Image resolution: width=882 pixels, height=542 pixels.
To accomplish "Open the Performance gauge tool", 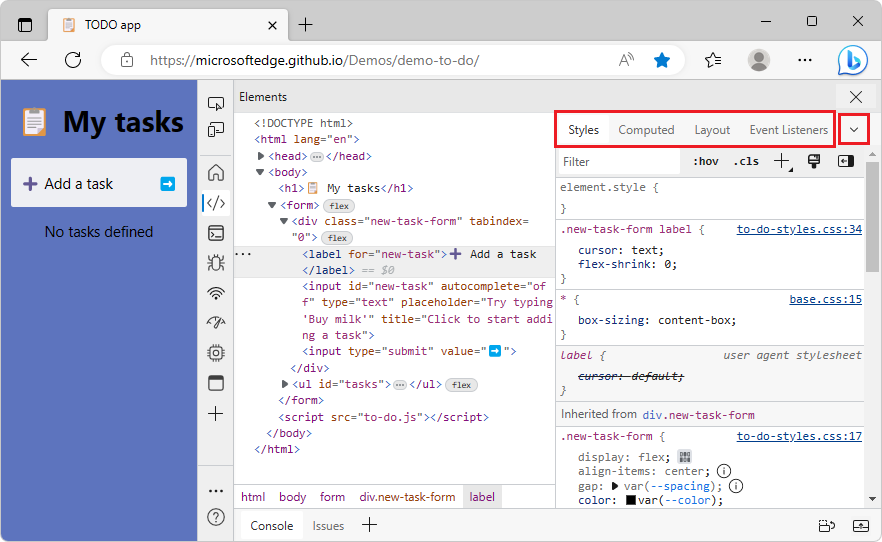I will click(x=216, y=323).
